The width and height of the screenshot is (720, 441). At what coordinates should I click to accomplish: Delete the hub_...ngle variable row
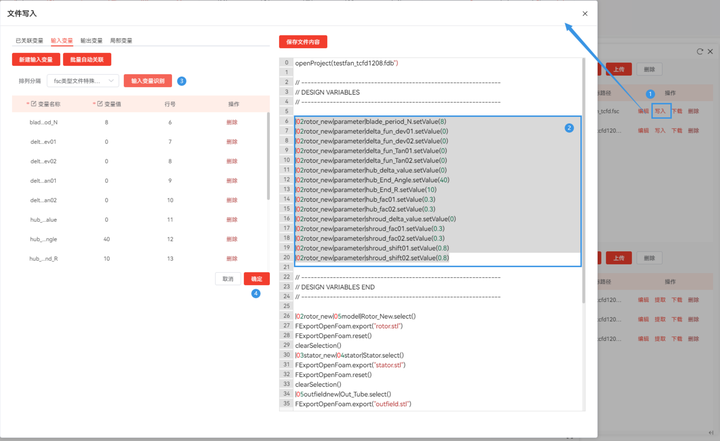(232, 239)
